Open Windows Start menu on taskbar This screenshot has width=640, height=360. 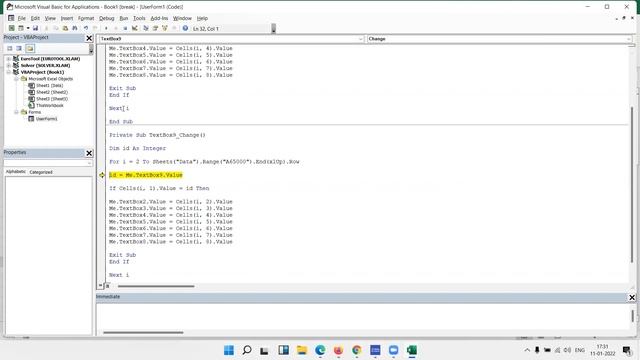tap(229, 350)
